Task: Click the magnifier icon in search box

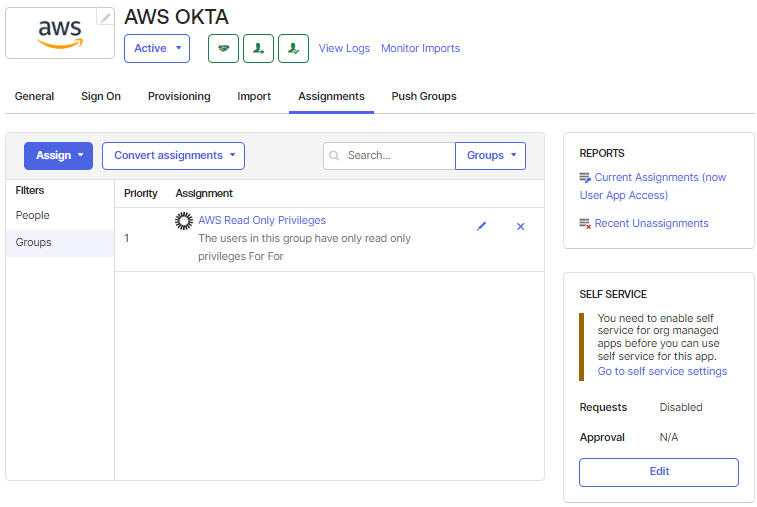Action: (x=334, y=155)
